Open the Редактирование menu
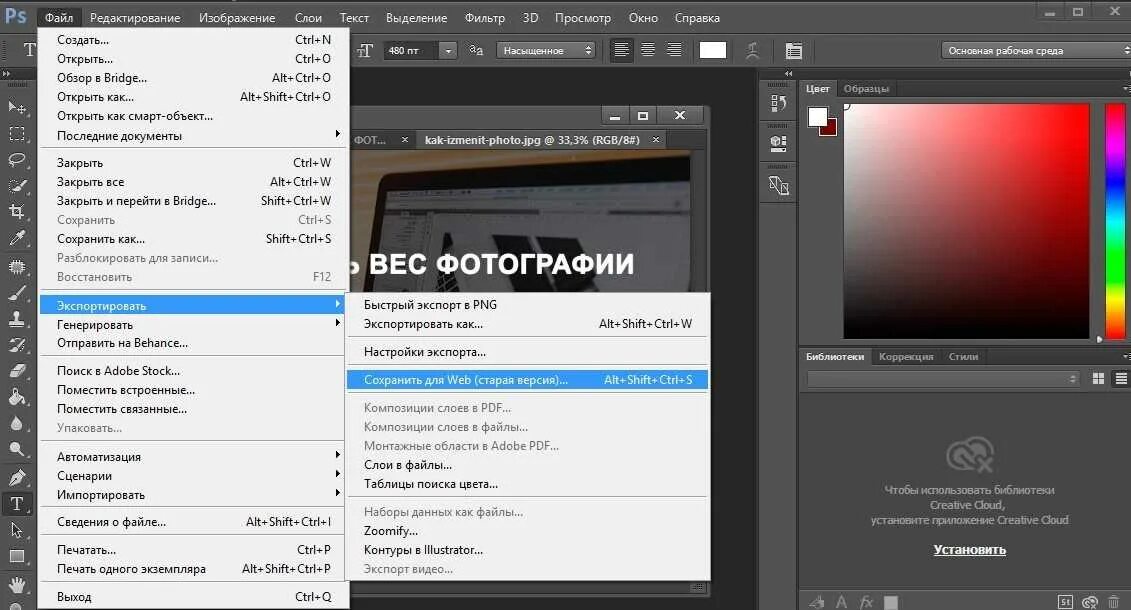 [x=135, y=17]
